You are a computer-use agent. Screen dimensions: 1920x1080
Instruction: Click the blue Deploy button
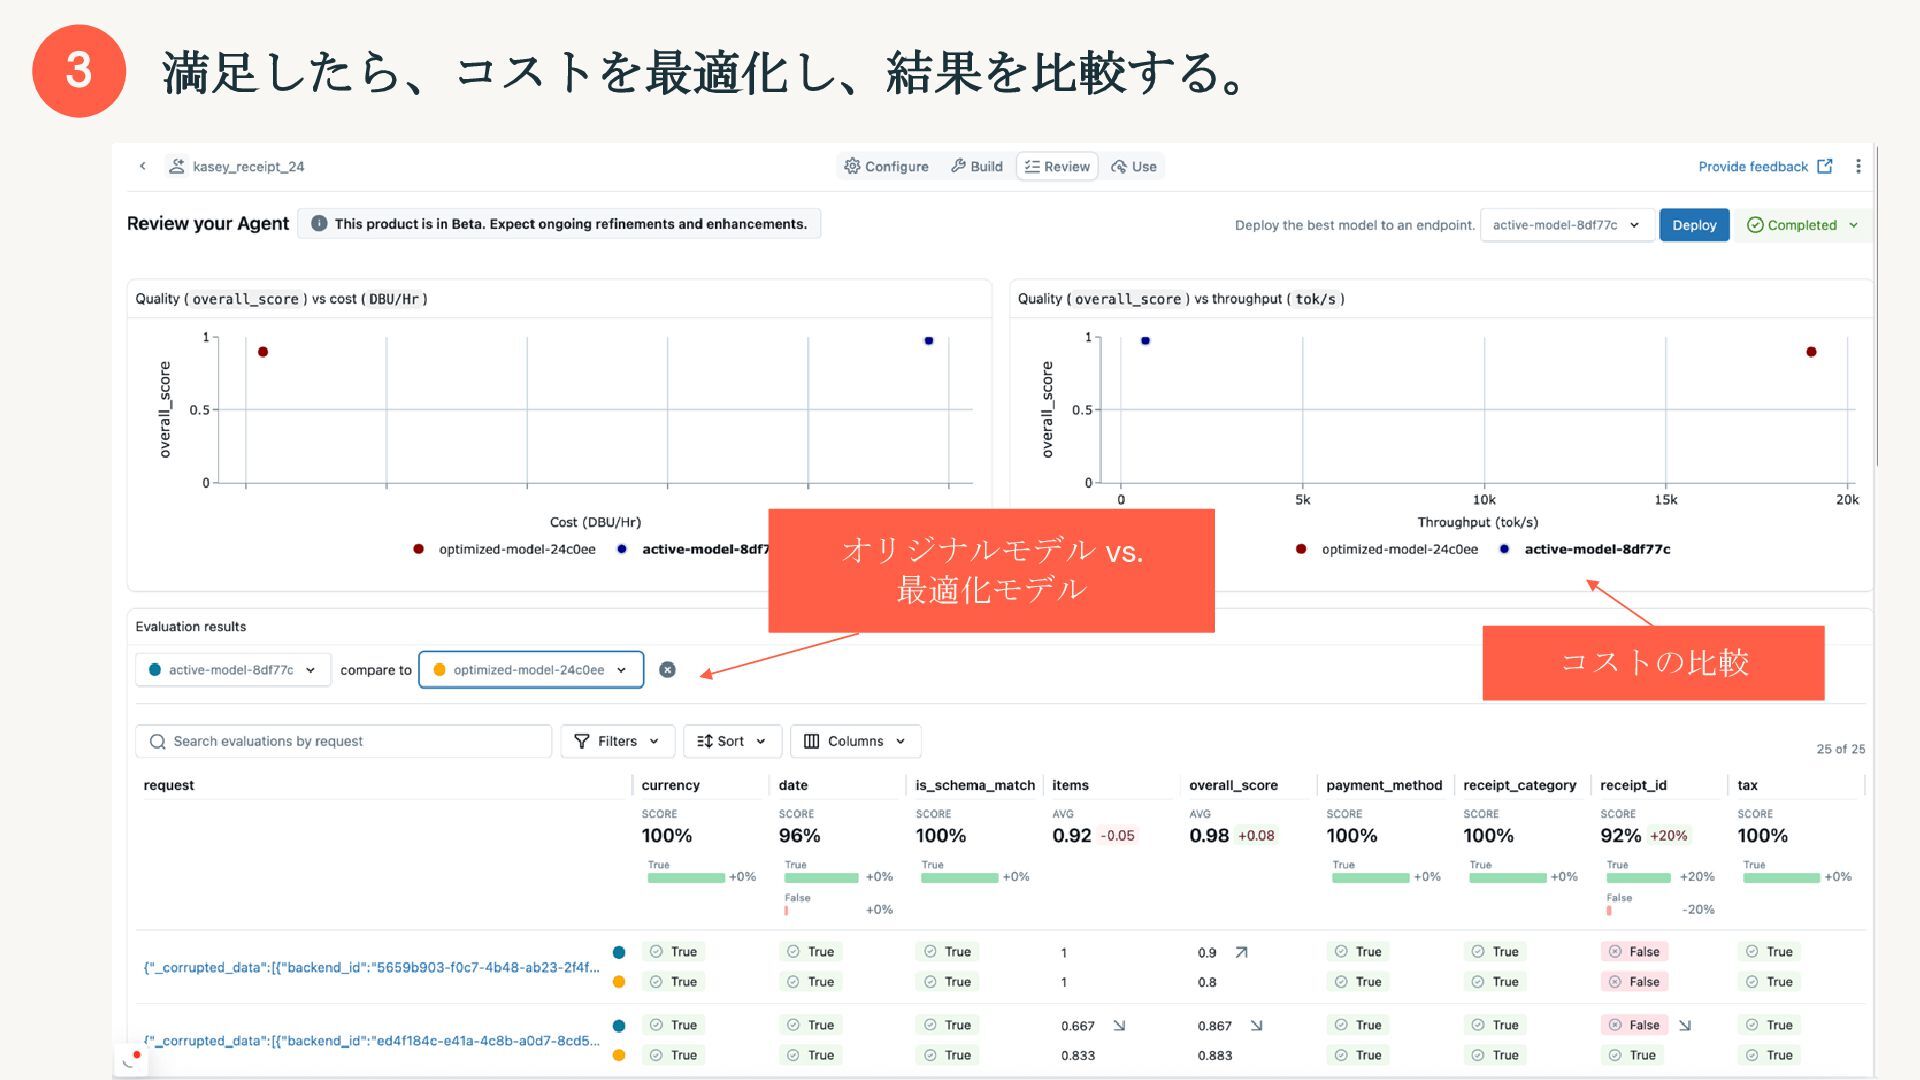pos(1693,225)
